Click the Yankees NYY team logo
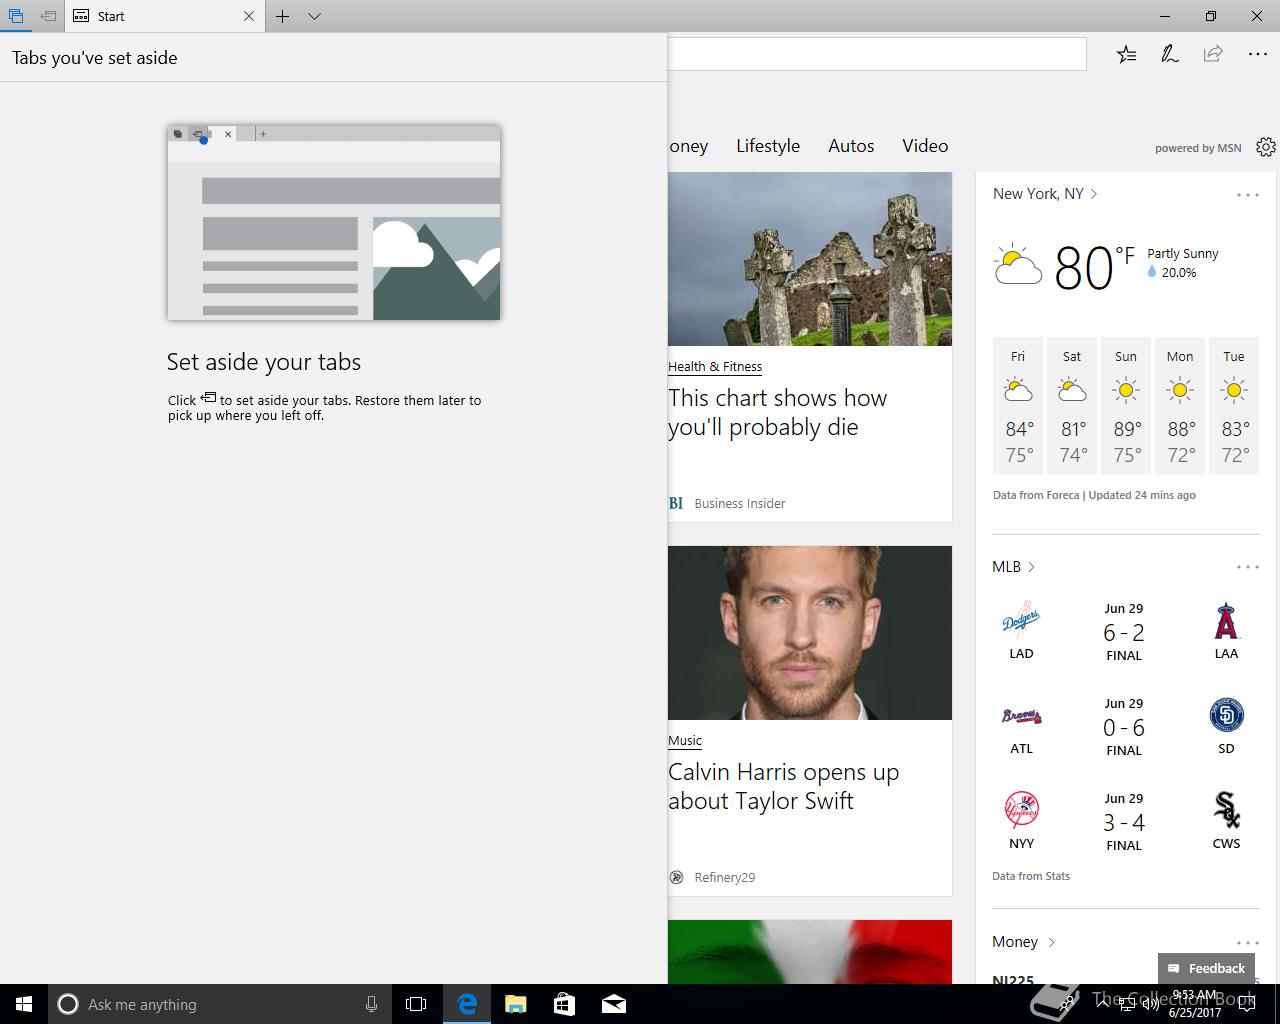1280x1024 pixels. tap(1021, 809)
